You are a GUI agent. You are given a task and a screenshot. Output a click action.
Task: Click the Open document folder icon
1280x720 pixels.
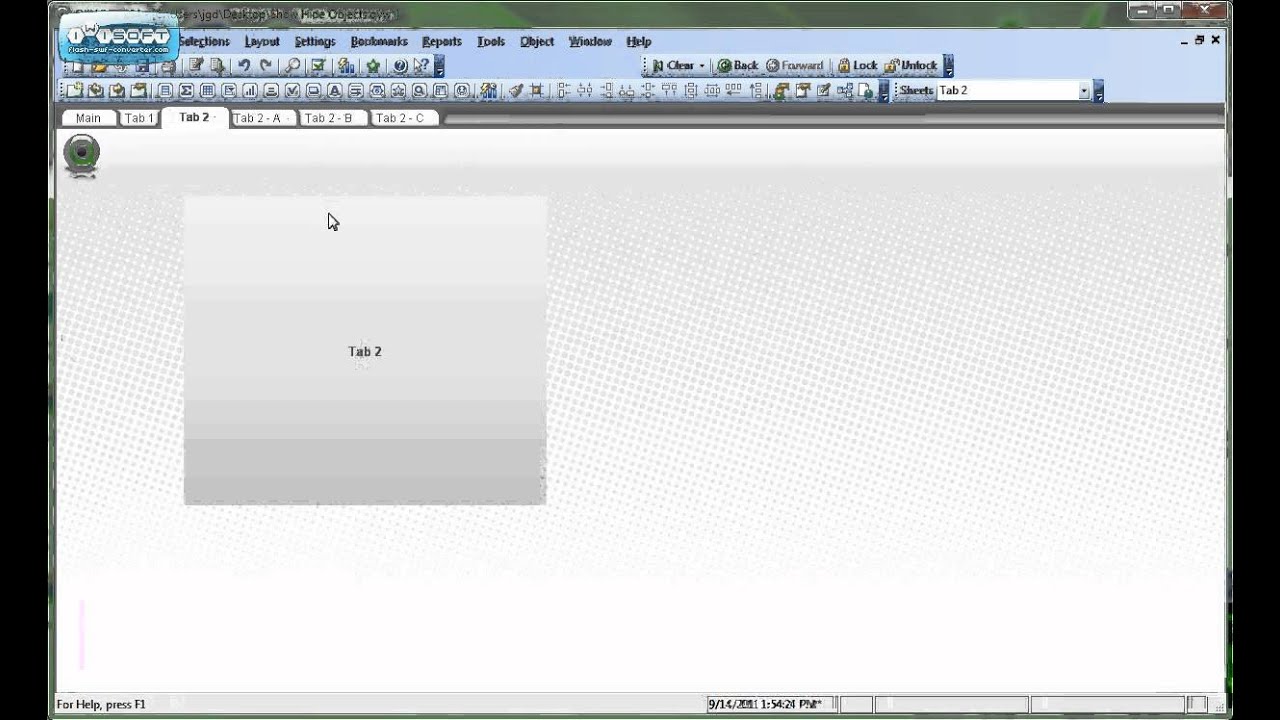pyautogui.click(x=99, y=66)
